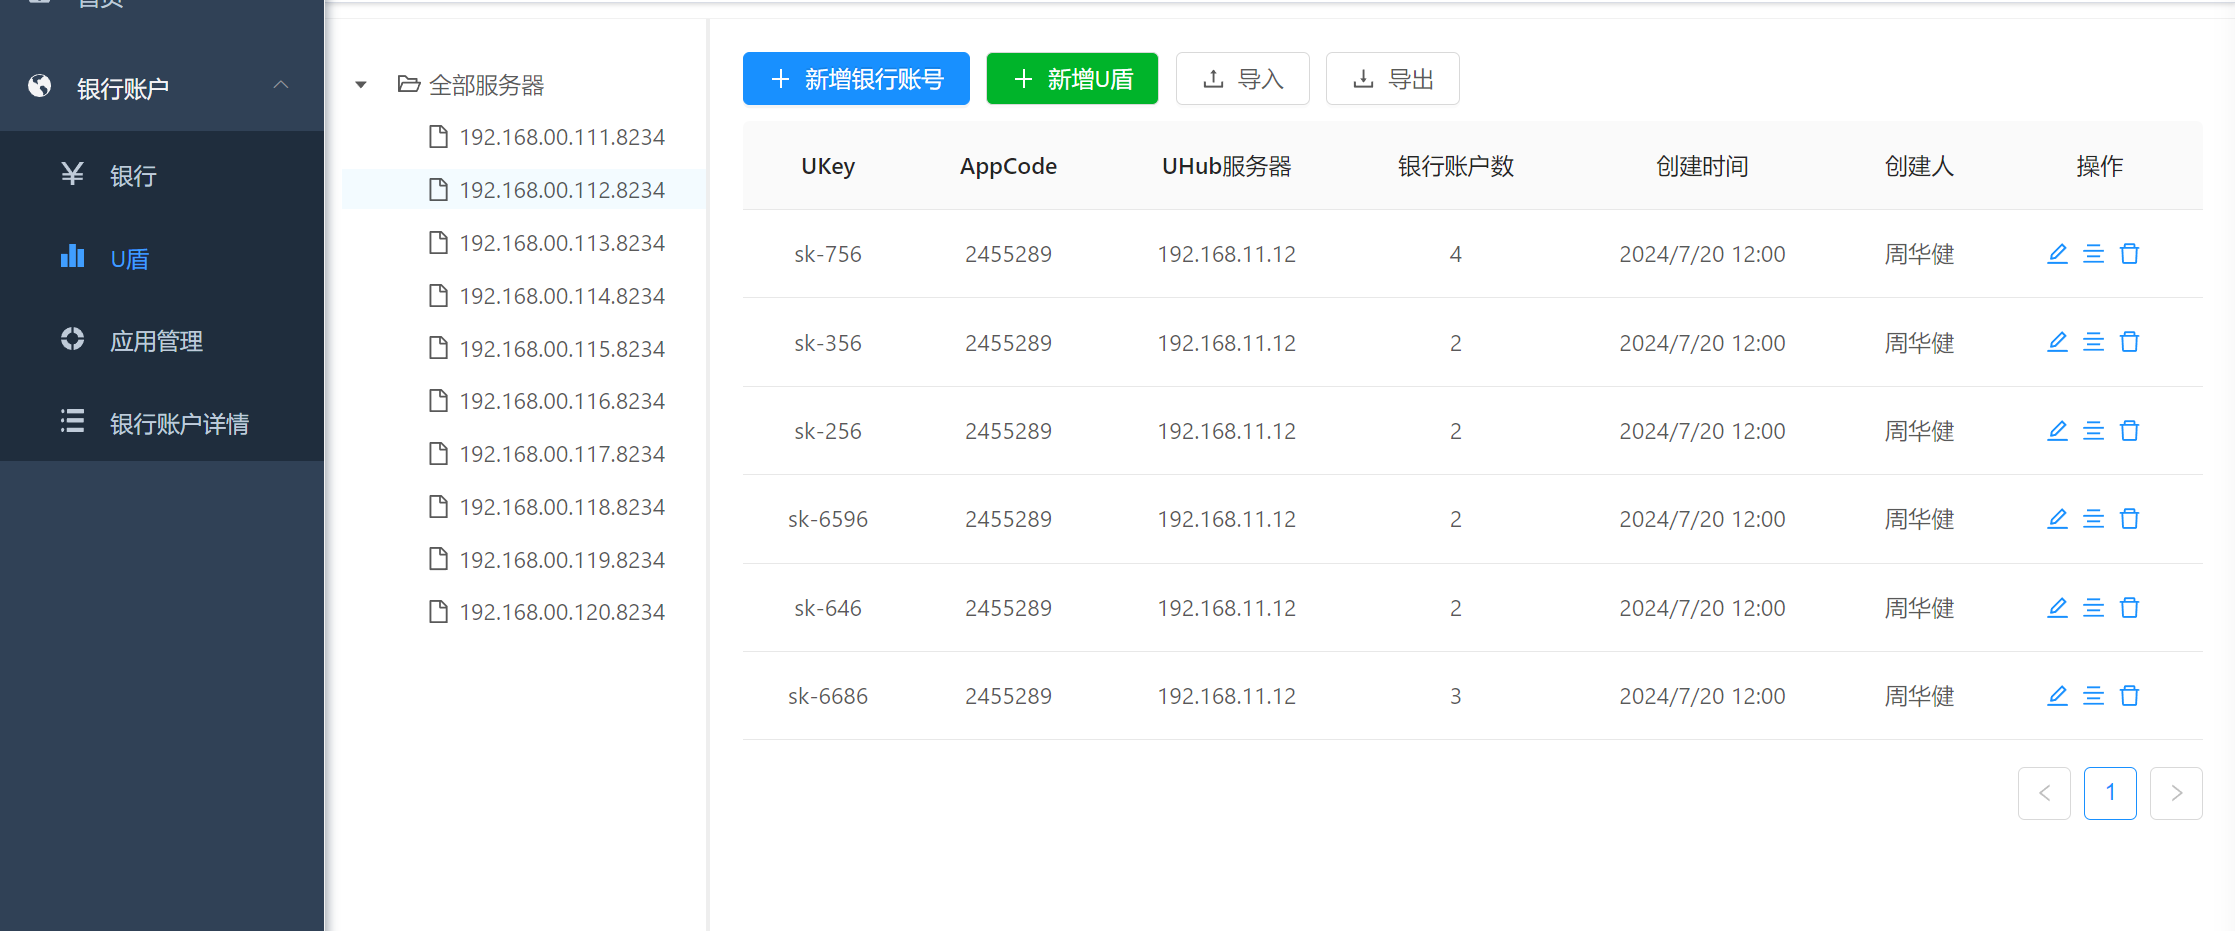Collapse the 全部服务器 tree node

pos(361,85)
